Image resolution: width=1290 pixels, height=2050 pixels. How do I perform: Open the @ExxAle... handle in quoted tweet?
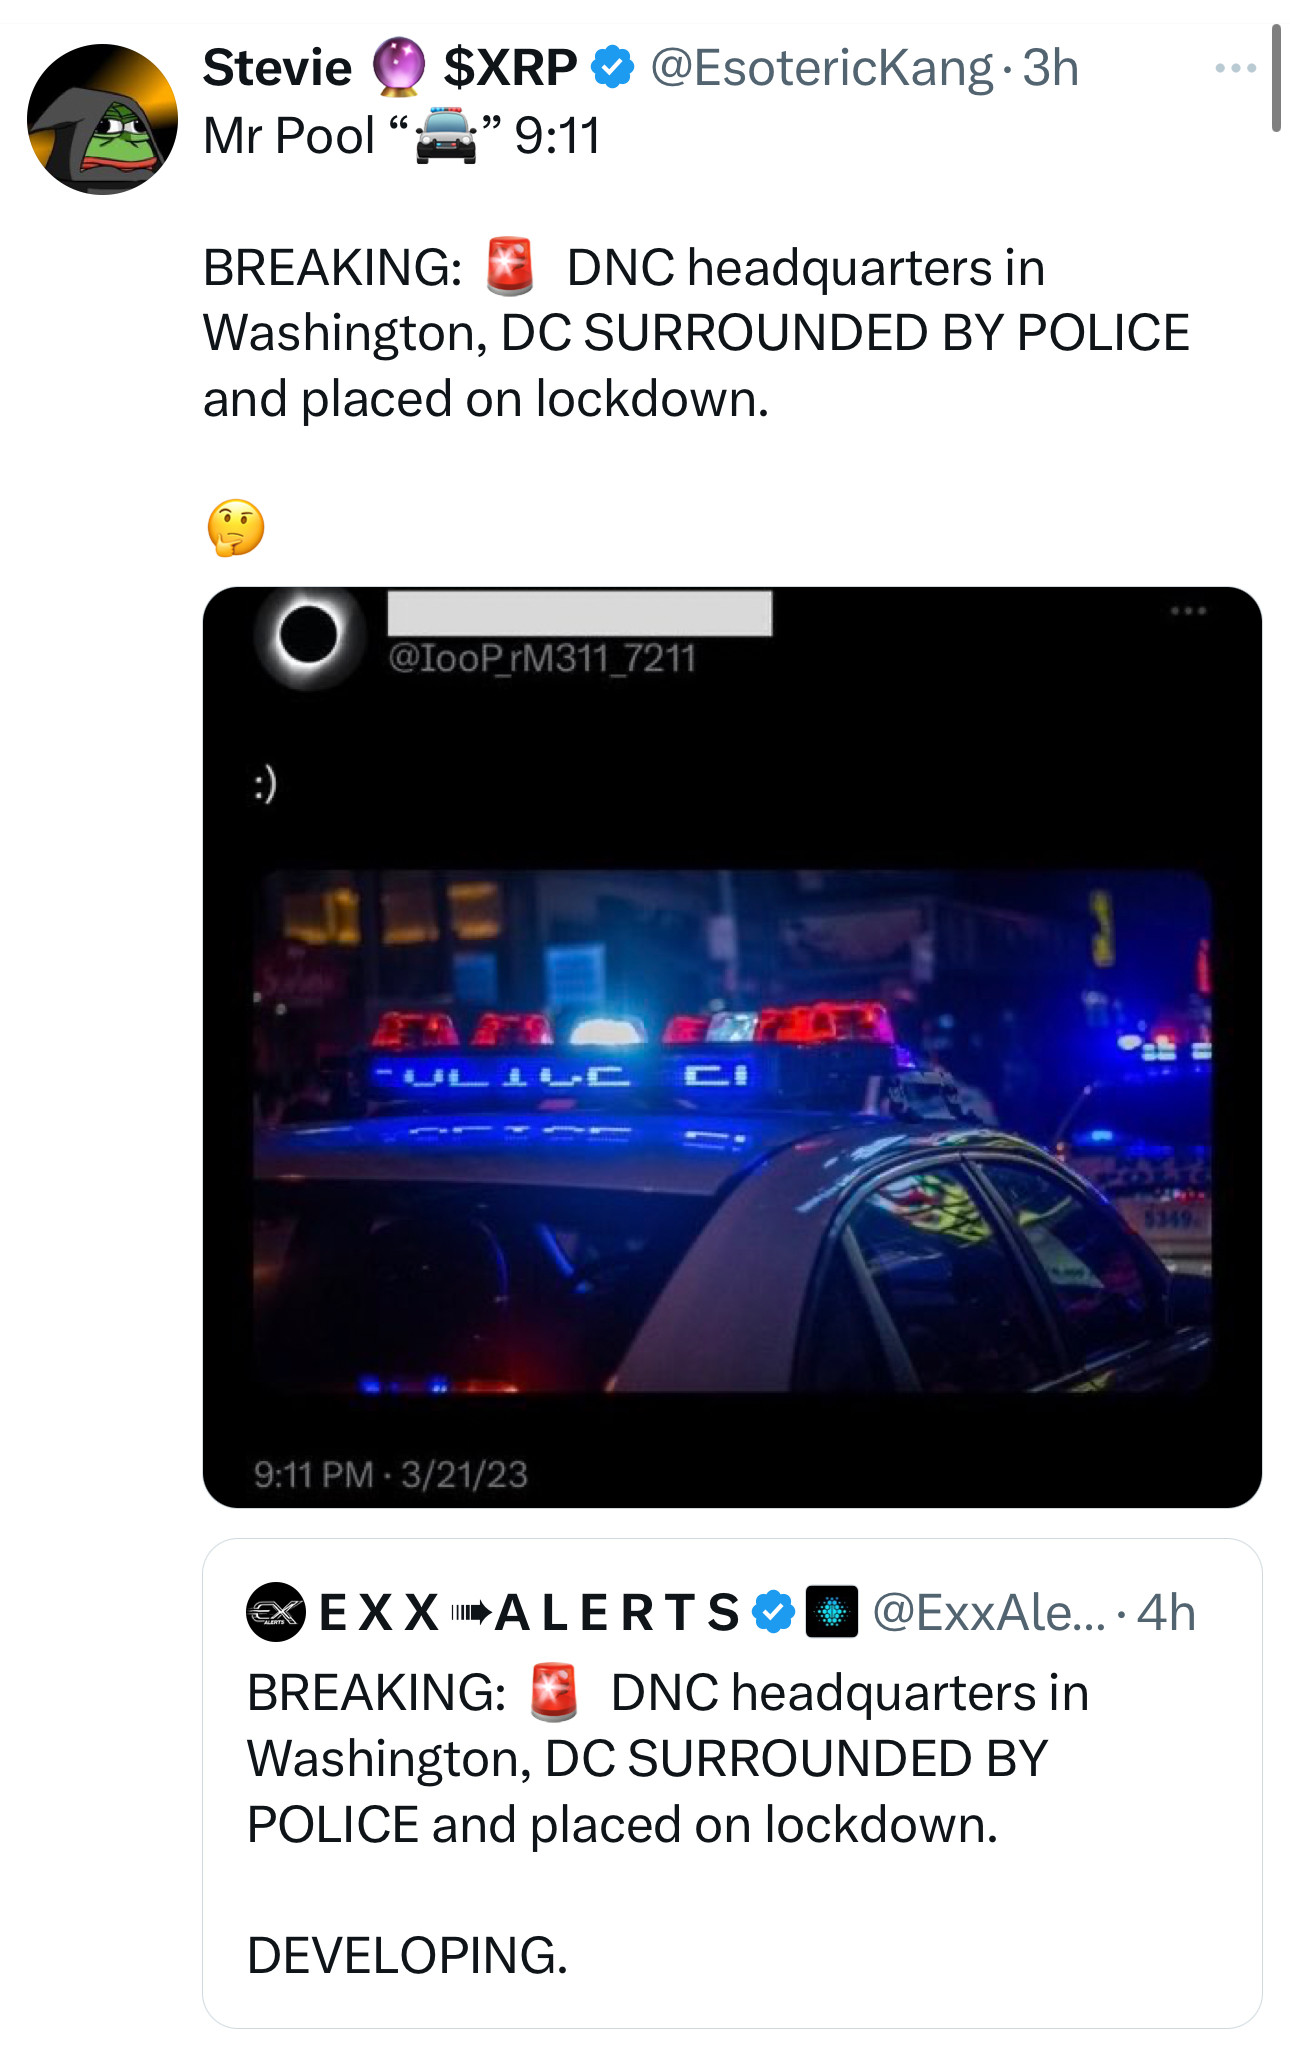(x=990, y=1612)
